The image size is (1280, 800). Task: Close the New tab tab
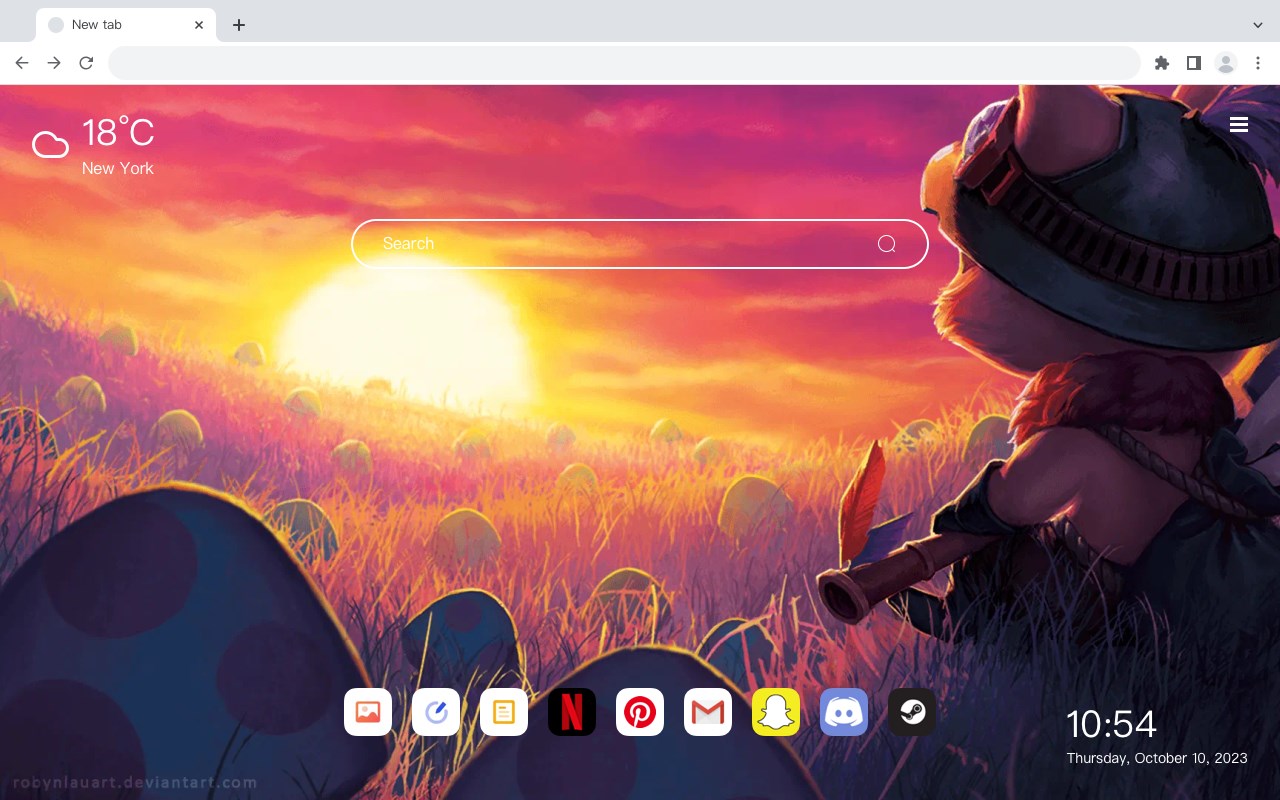tap(199, 25)
